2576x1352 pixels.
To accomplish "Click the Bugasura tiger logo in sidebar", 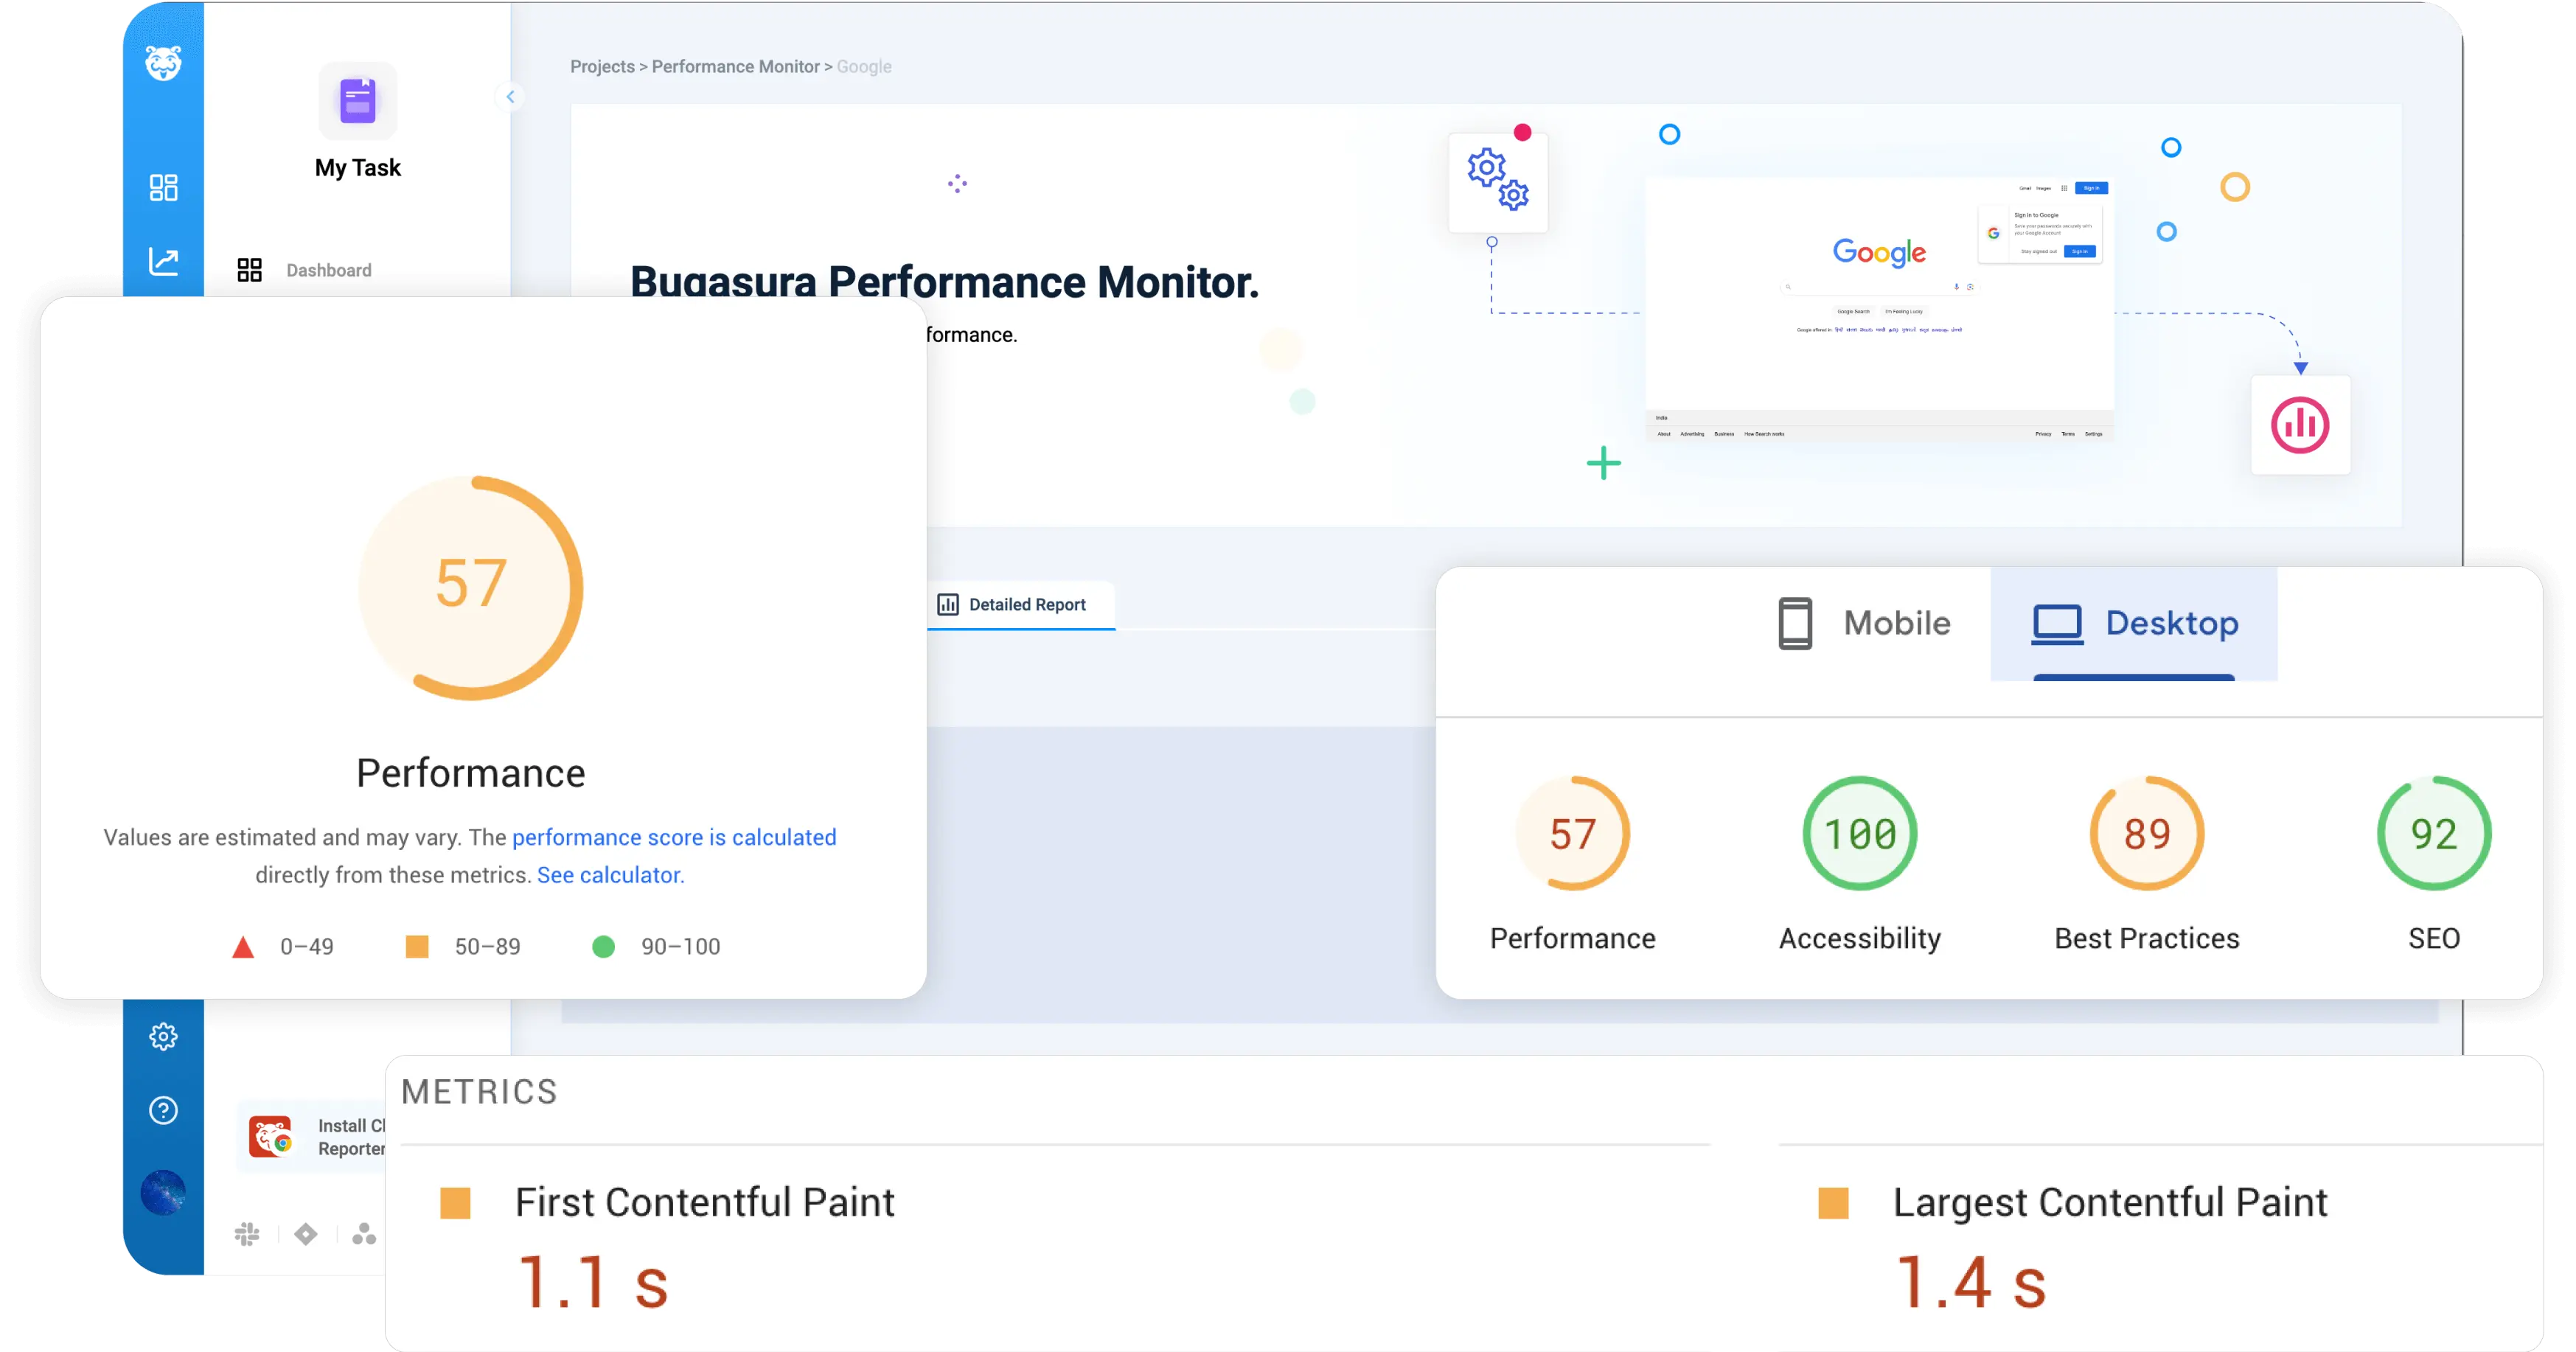I will (163, 63).
